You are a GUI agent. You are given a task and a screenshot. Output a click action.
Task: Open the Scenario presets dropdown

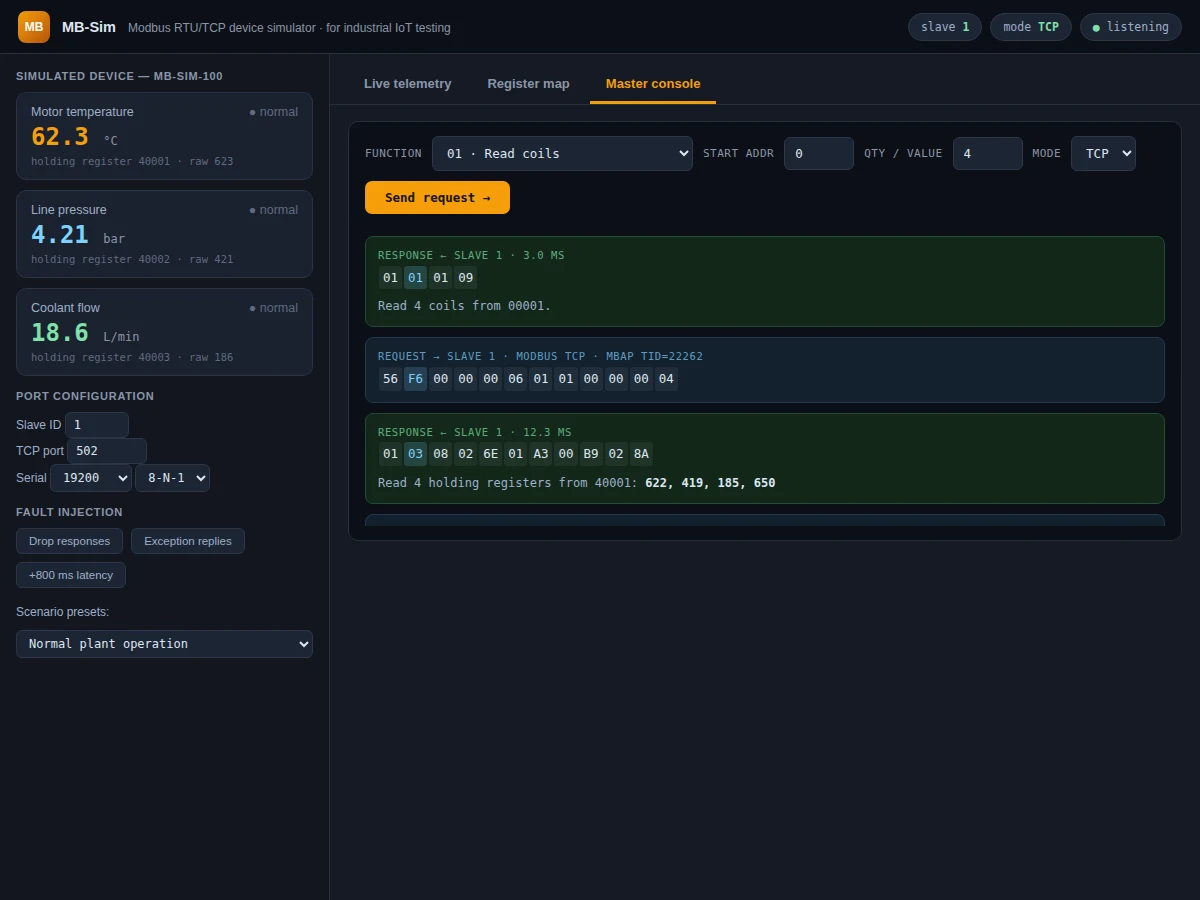point(164,644)
